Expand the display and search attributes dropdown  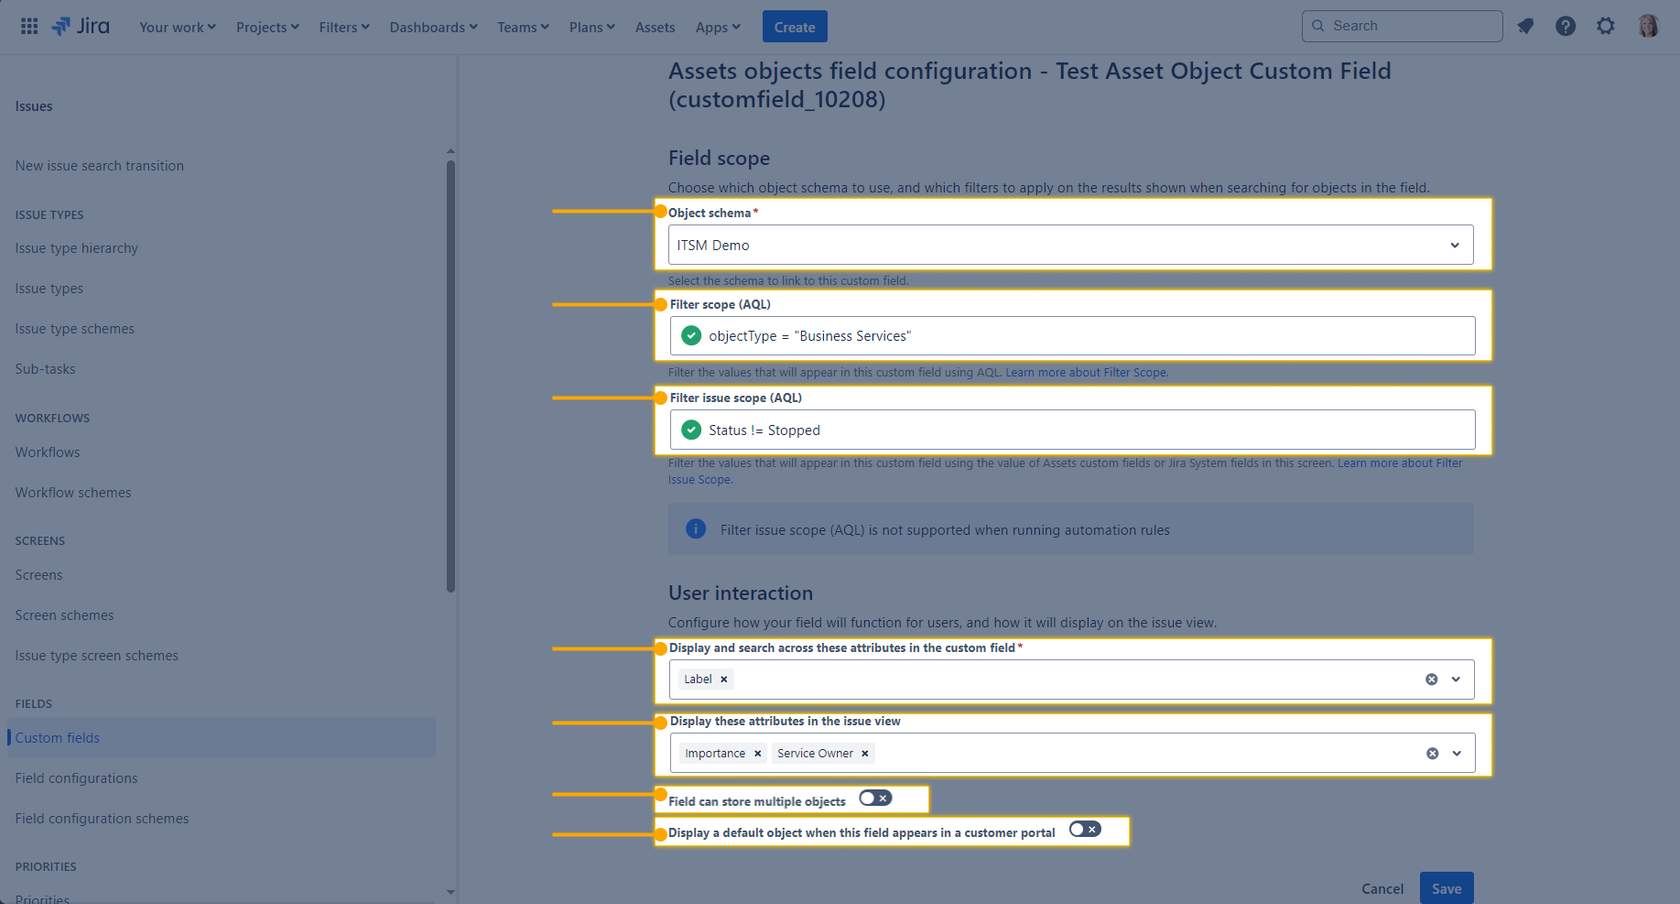click(x=1456, y=679)
